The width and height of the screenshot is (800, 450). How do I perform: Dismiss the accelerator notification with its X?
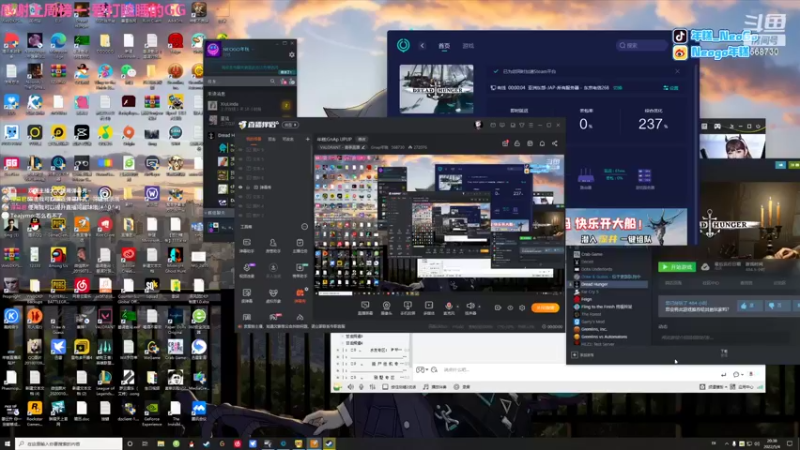677,71
